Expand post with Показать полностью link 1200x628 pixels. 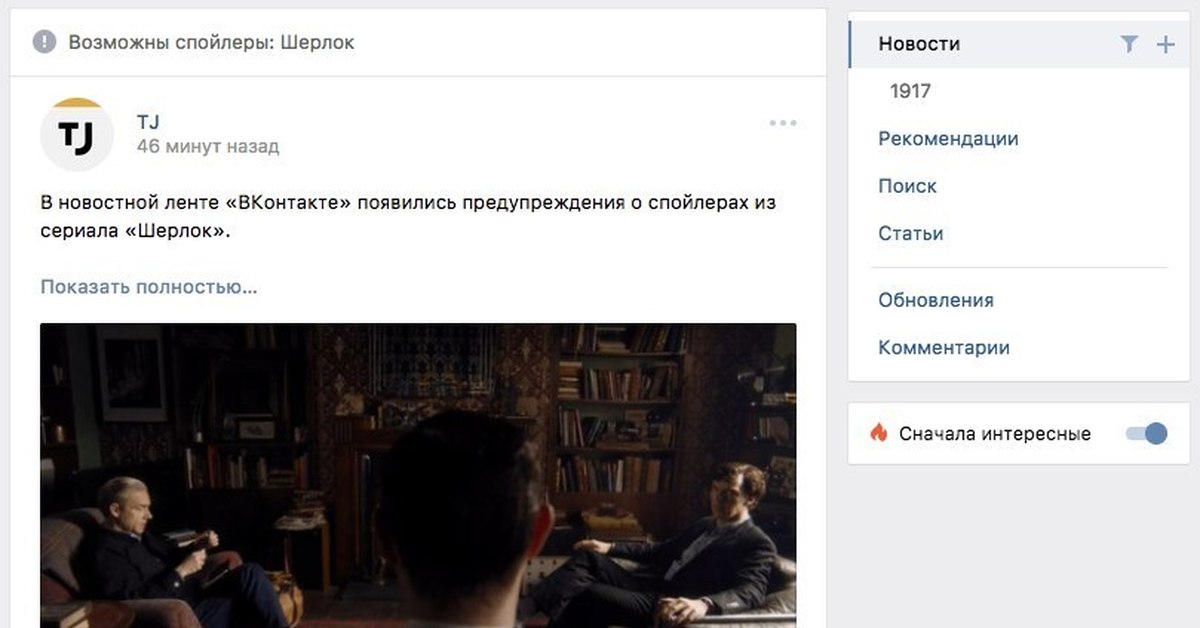coord(149,287)
